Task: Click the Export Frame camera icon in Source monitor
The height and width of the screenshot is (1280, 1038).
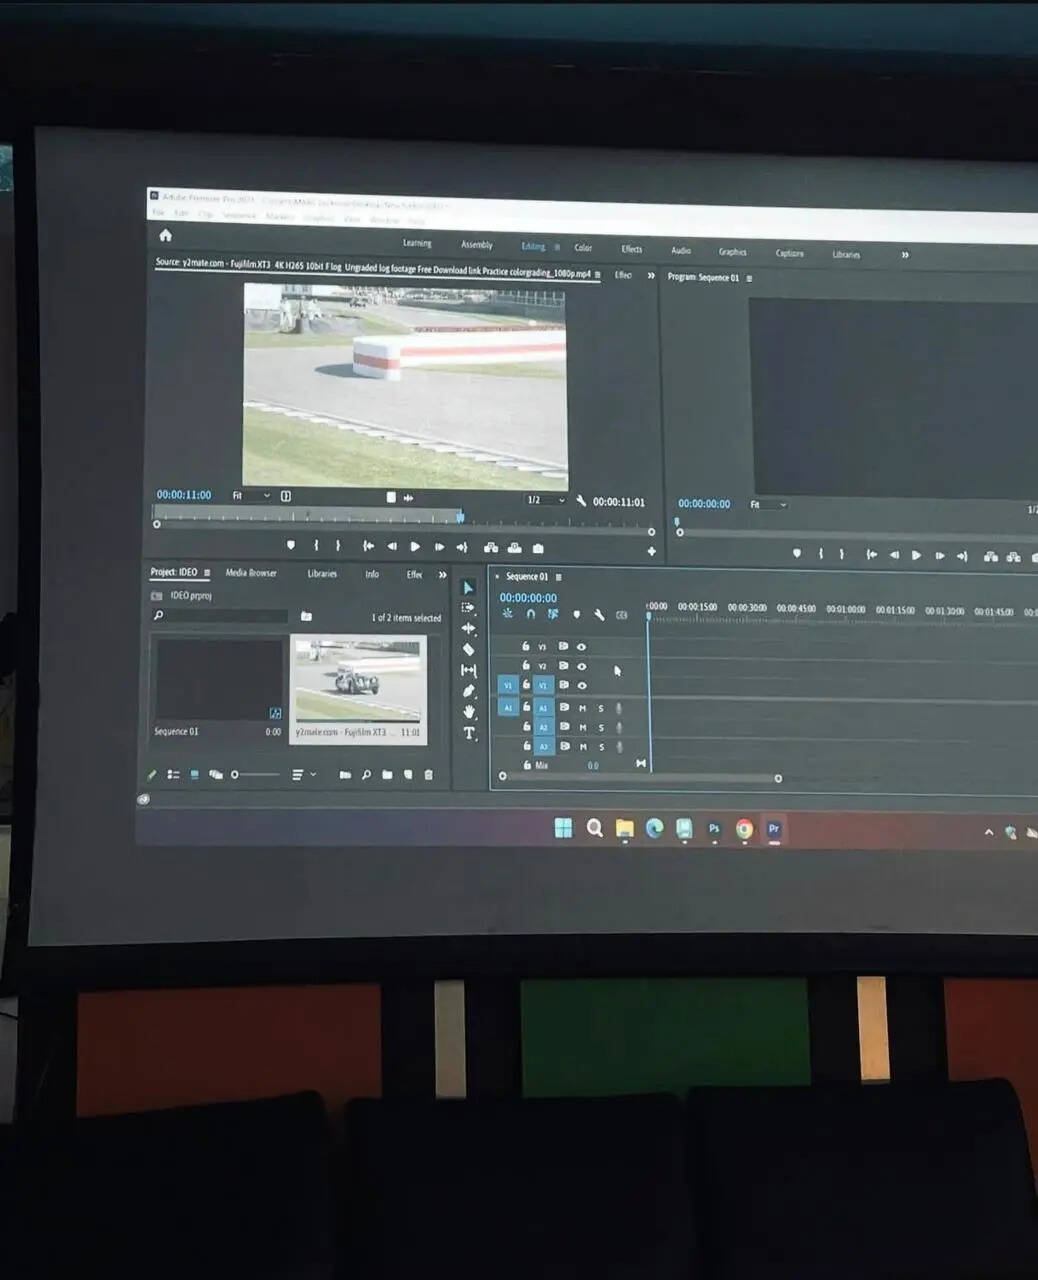Action: 538,547
